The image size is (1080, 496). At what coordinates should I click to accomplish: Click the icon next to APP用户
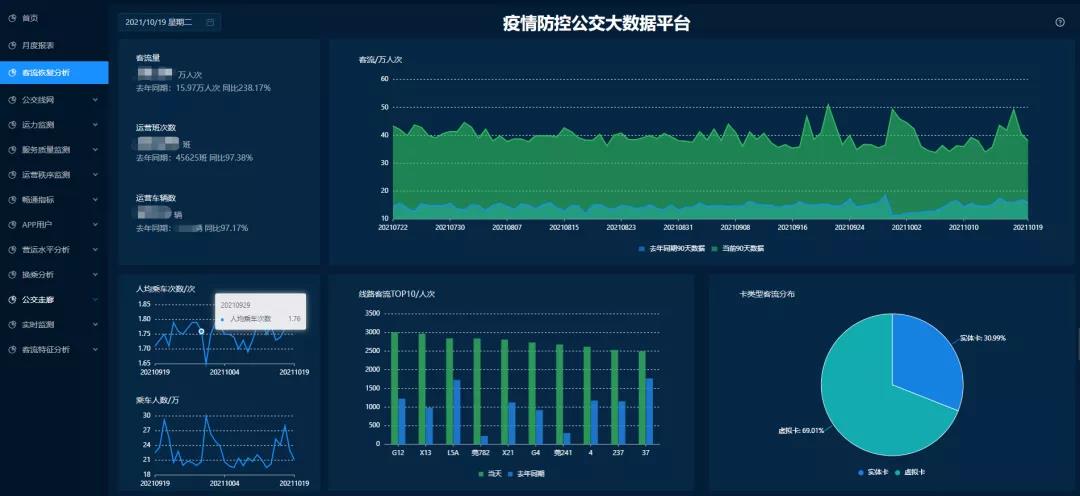tap(11, 225)
